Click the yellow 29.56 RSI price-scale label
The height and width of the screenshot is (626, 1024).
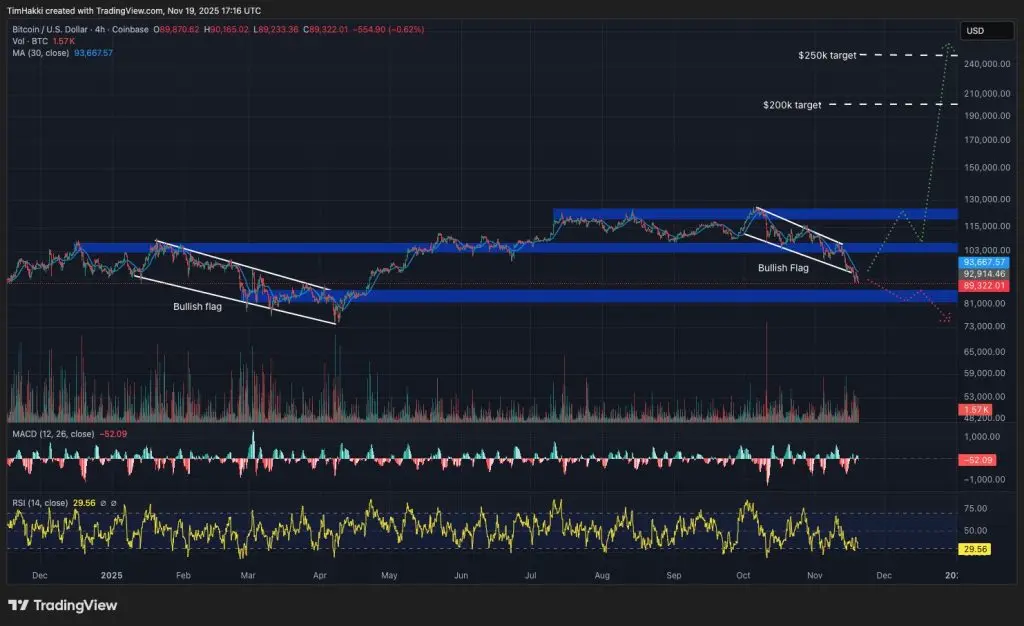coord(975,549)
